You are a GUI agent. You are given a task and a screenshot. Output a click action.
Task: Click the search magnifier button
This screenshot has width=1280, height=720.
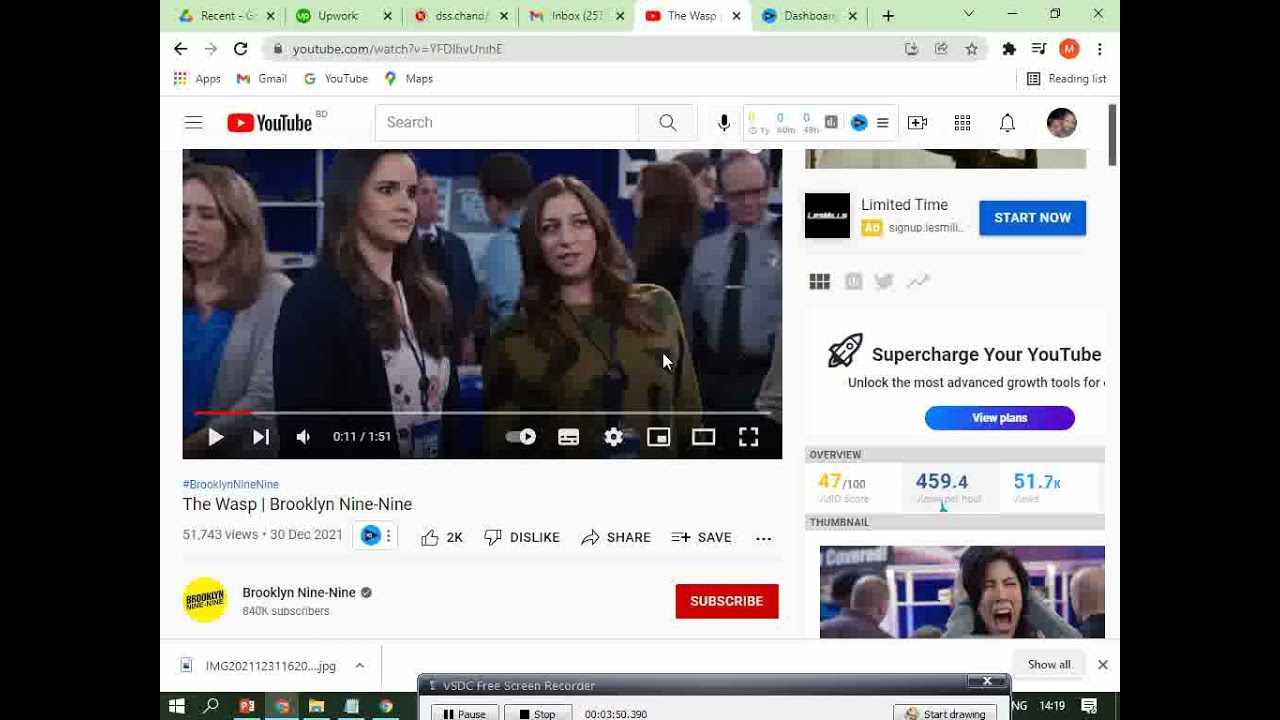tap(667, 122)
